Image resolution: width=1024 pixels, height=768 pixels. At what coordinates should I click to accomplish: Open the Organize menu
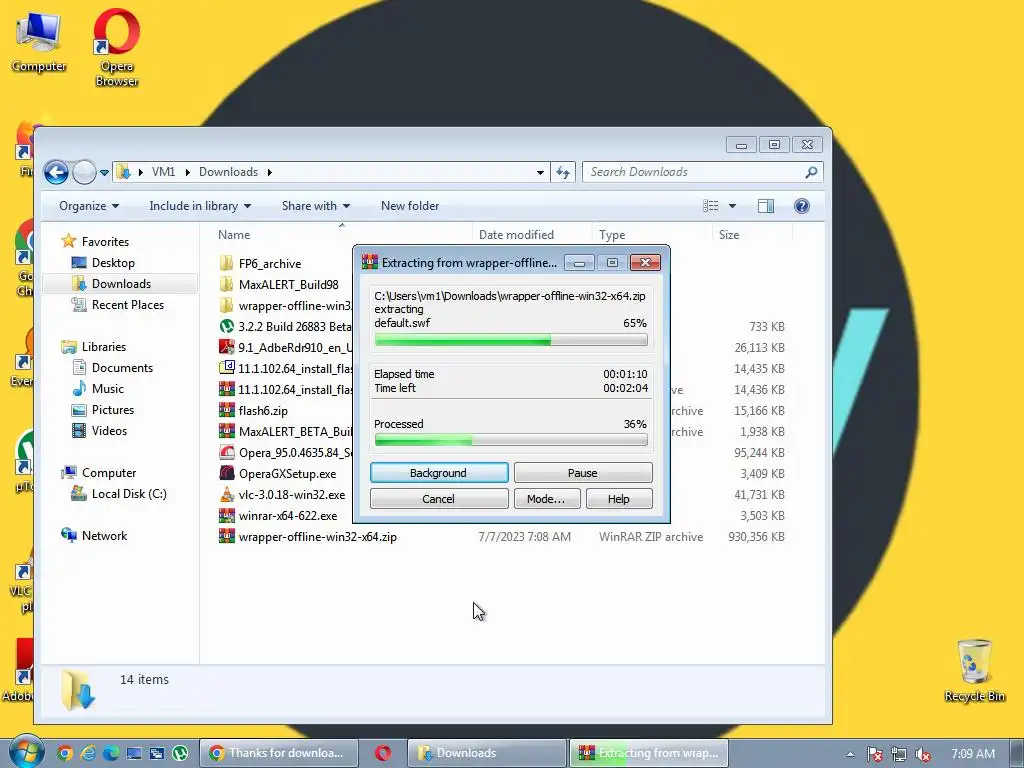[89, 206]
